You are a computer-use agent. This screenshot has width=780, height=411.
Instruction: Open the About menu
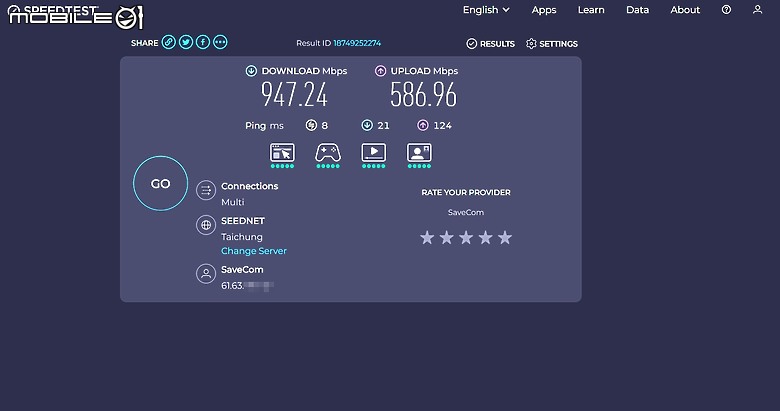click(685, 10)
